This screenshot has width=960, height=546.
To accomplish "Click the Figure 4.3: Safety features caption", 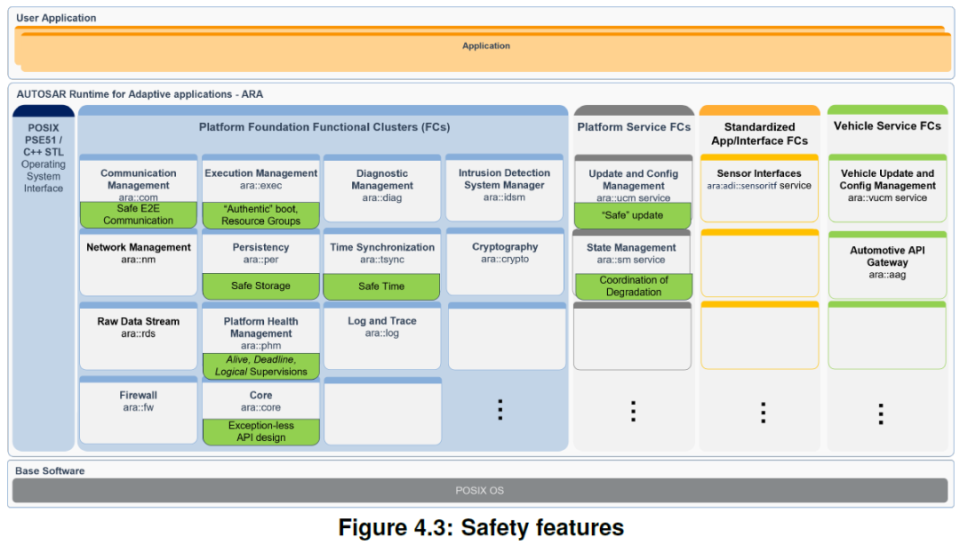I will coord(481,527).
